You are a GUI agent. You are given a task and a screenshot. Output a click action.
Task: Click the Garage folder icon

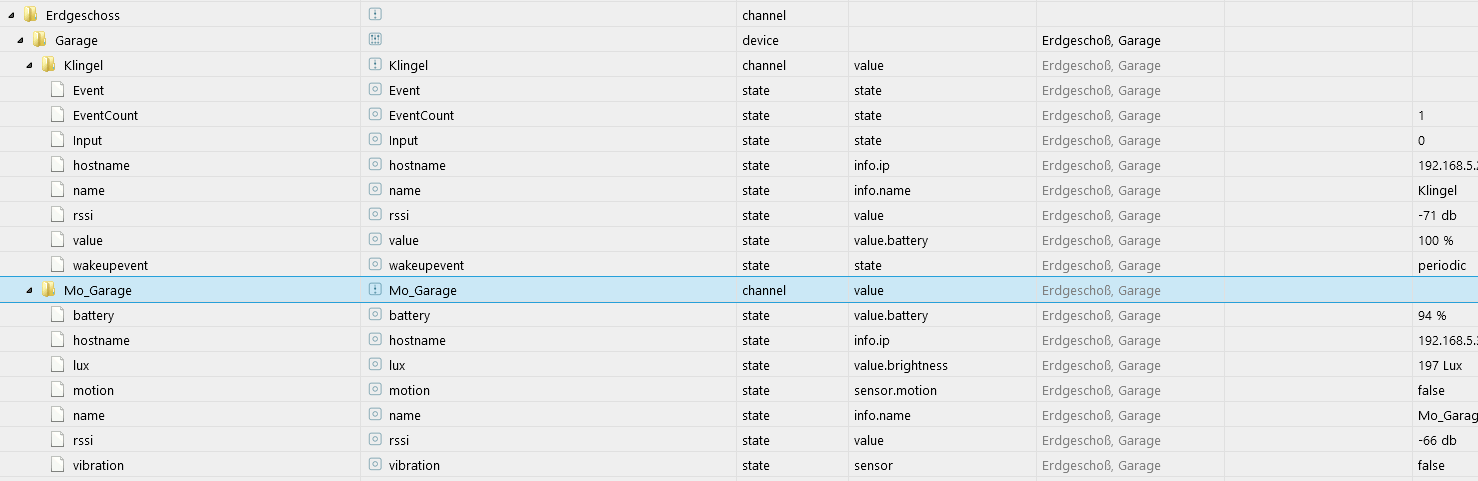pyautogui.click(x=39, y=40)
